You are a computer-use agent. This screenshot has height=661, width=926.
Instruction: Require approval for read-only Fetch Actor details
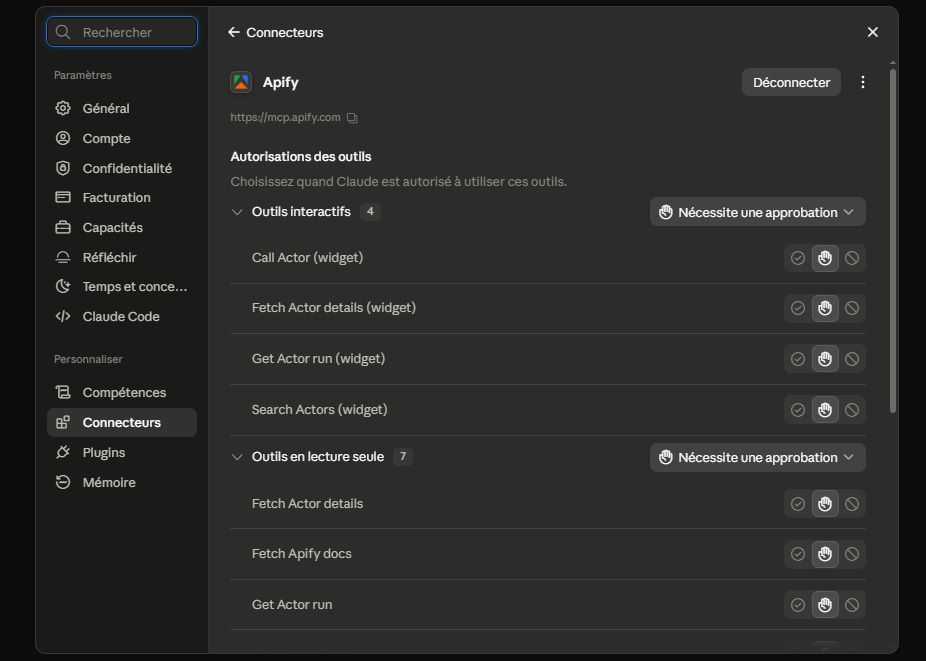point(825,504)
